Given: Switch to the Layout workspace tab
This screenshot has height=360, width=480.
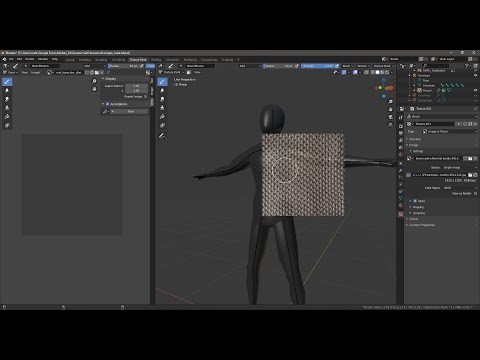Looking at the screenshot, I should point(70,60).
